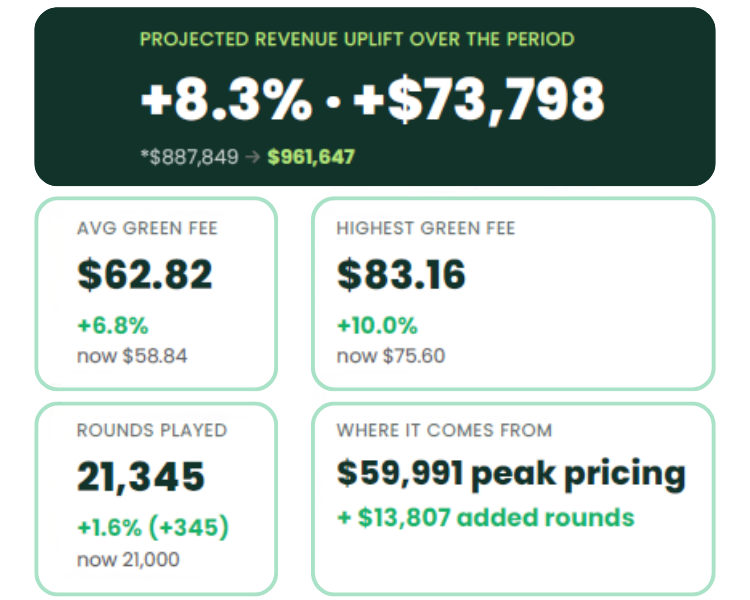The image size is (750, 600).
Task: Click the $59,991 peak pricing text
Action: pyautogui.click(x=511, y=475)
